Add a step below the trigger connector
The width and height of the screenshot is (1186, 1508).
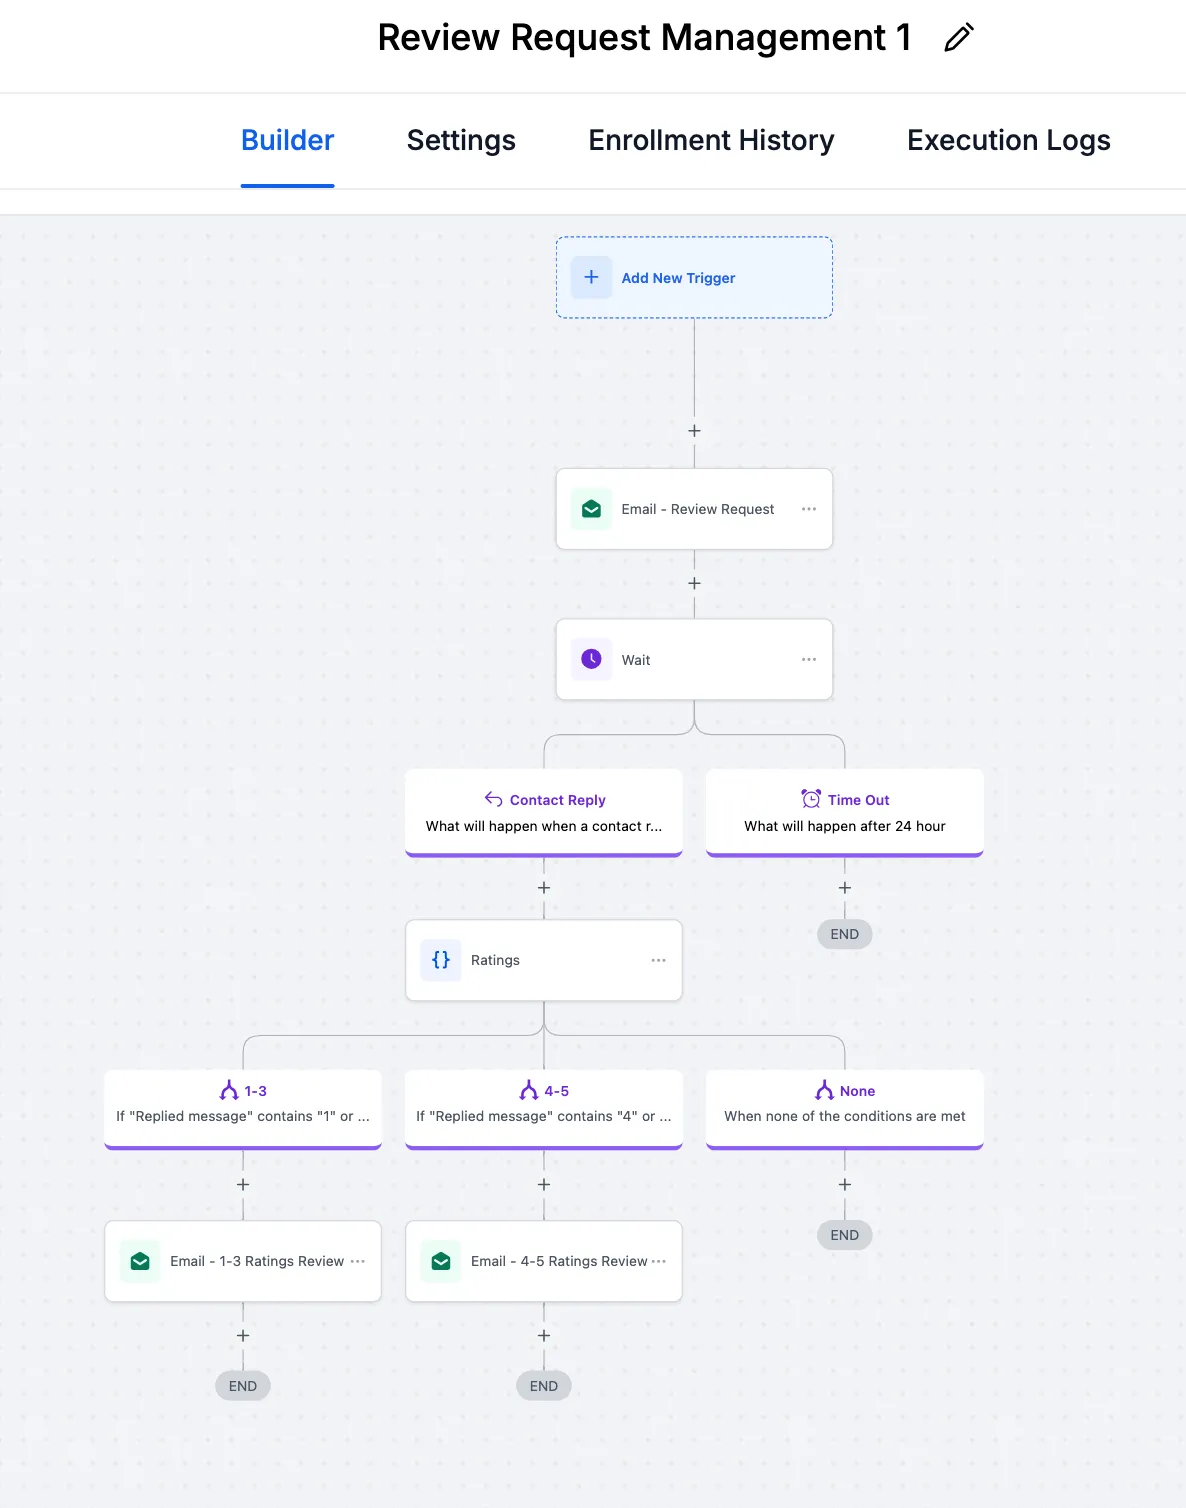pos(694,431)
